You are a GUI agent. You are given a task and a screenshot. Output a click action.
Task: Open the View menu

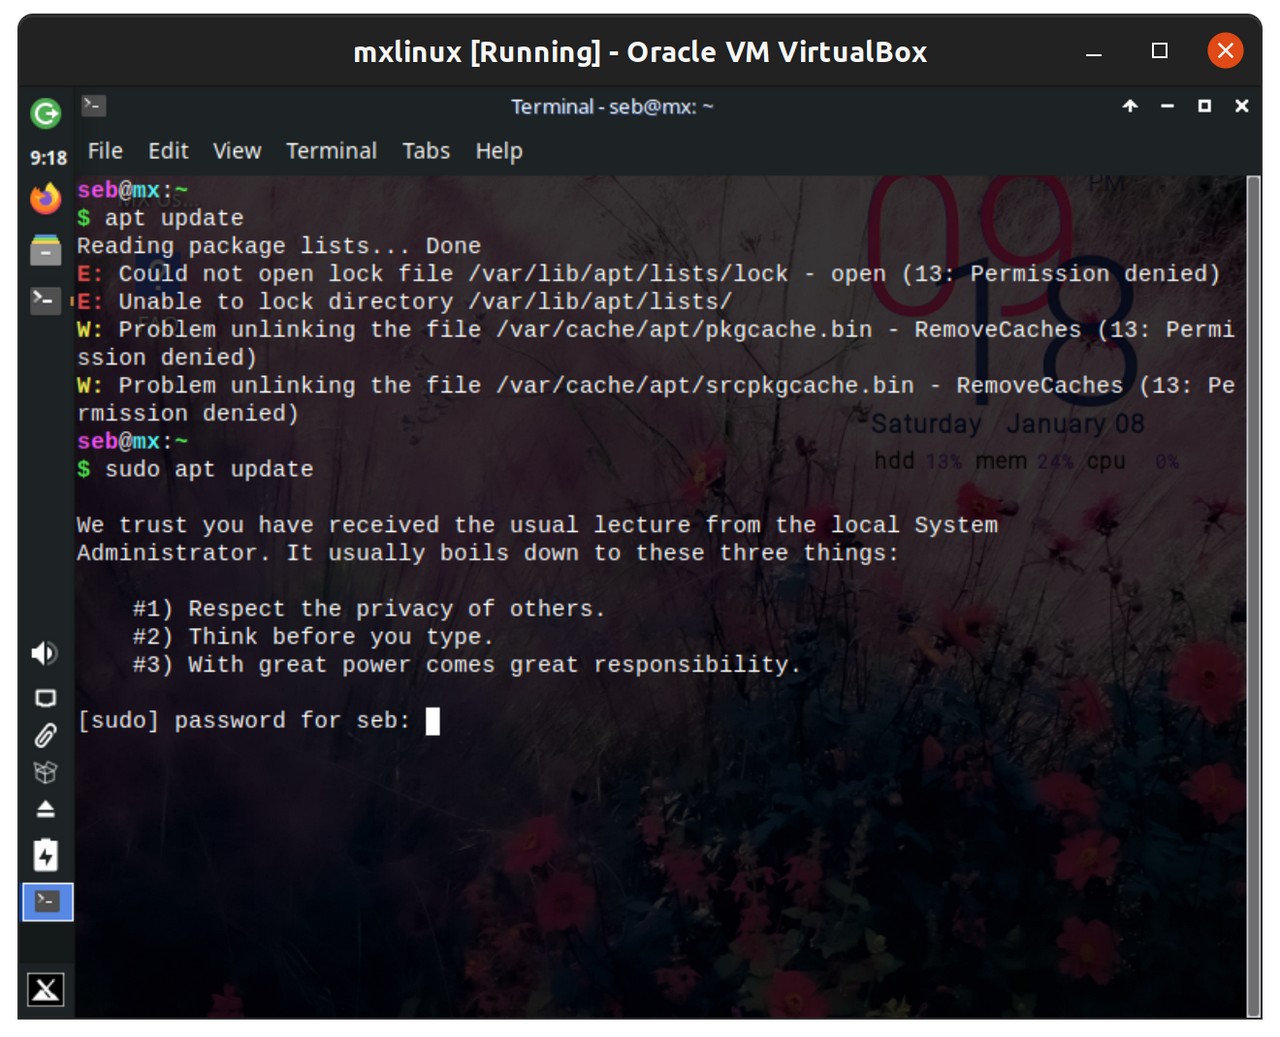[x=237, y=151]
